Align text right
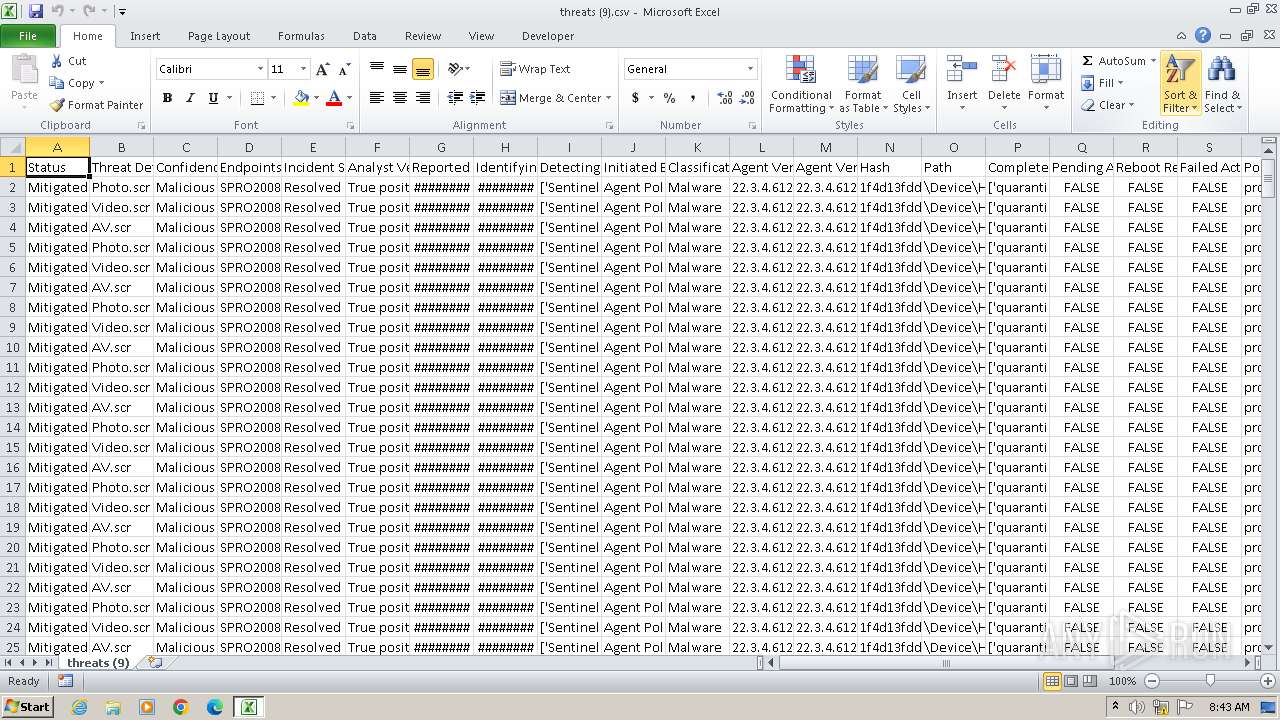 423,98
